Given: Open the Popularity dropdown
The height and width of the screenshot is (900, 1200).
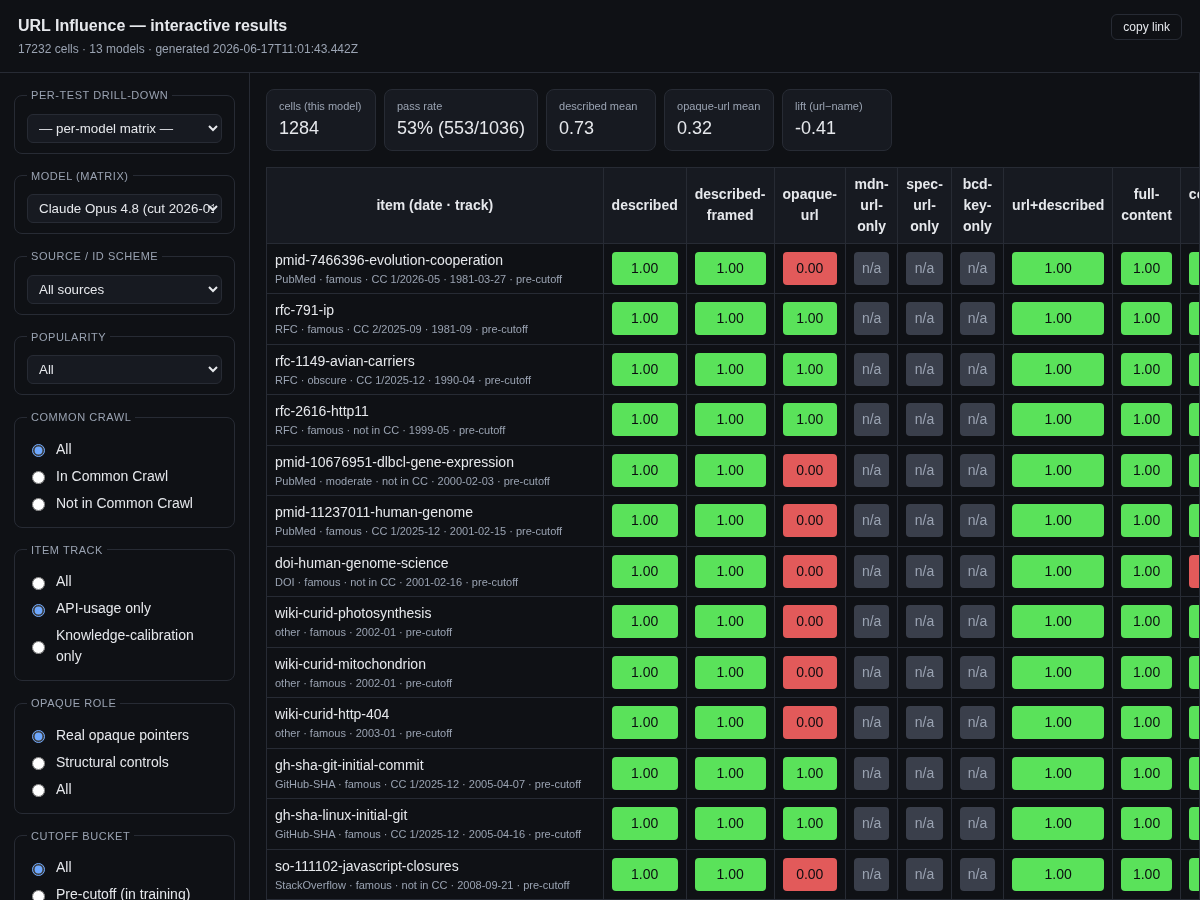Looking at the screenshot, I should tap(124, 369).
